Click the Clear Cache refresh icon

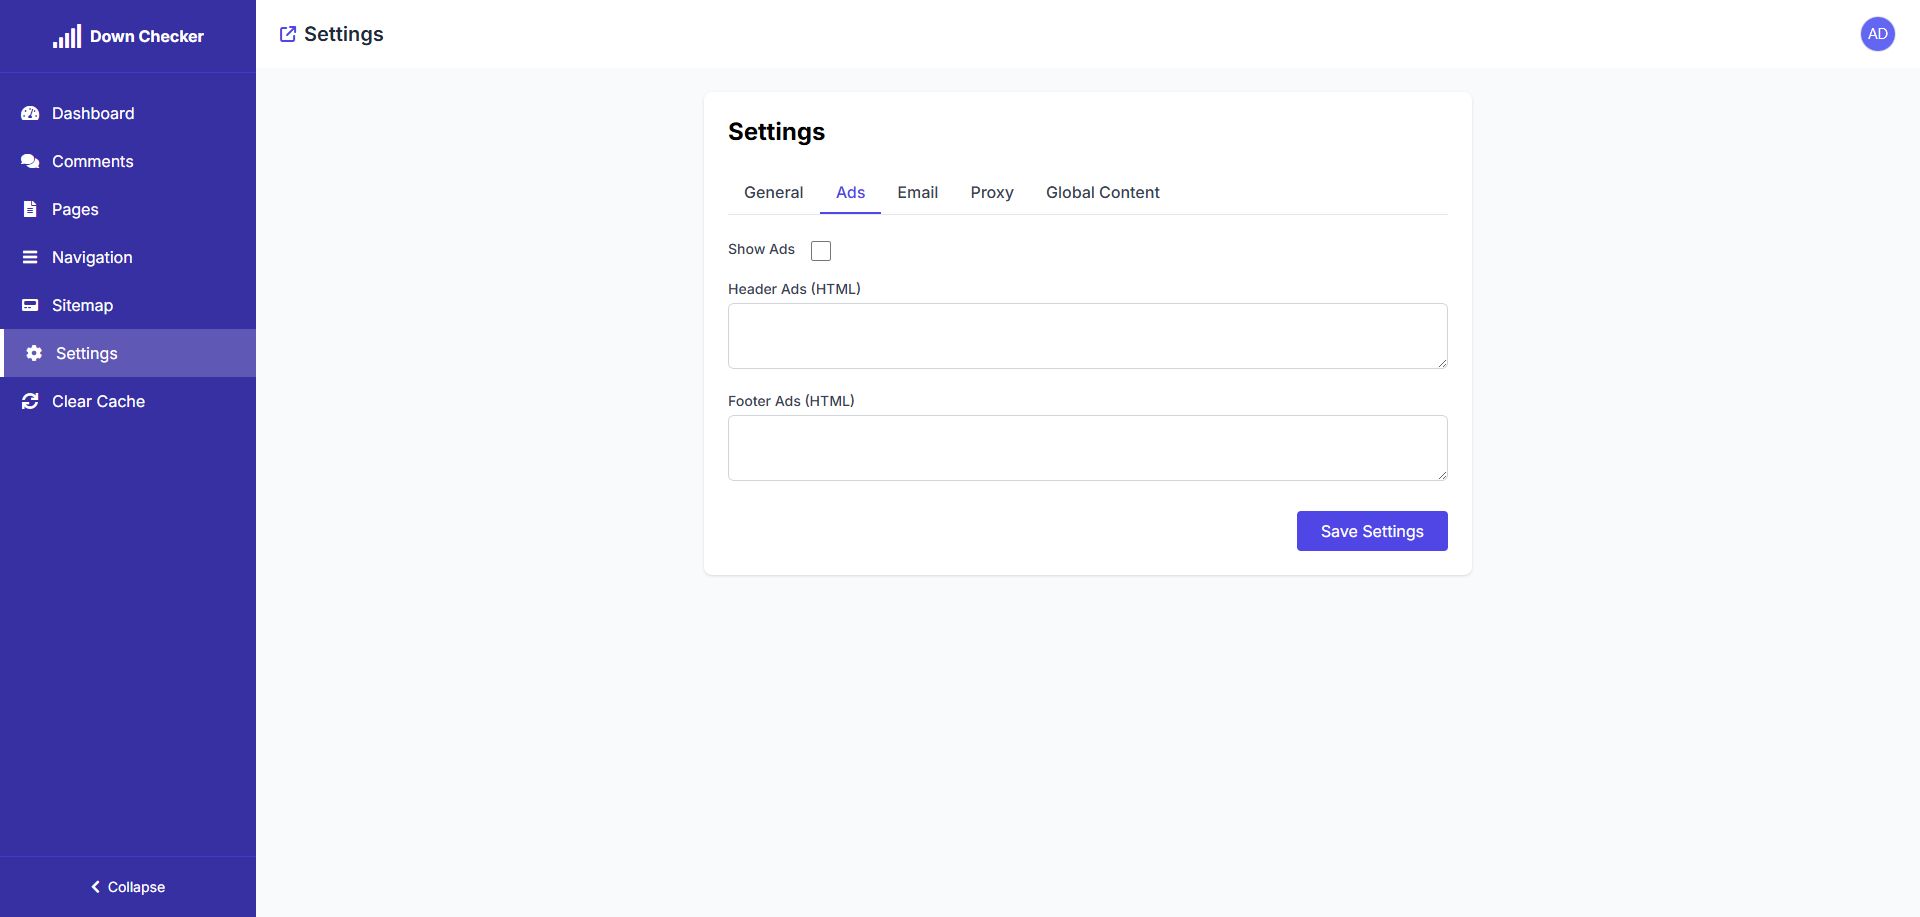(x=30, y=402)
